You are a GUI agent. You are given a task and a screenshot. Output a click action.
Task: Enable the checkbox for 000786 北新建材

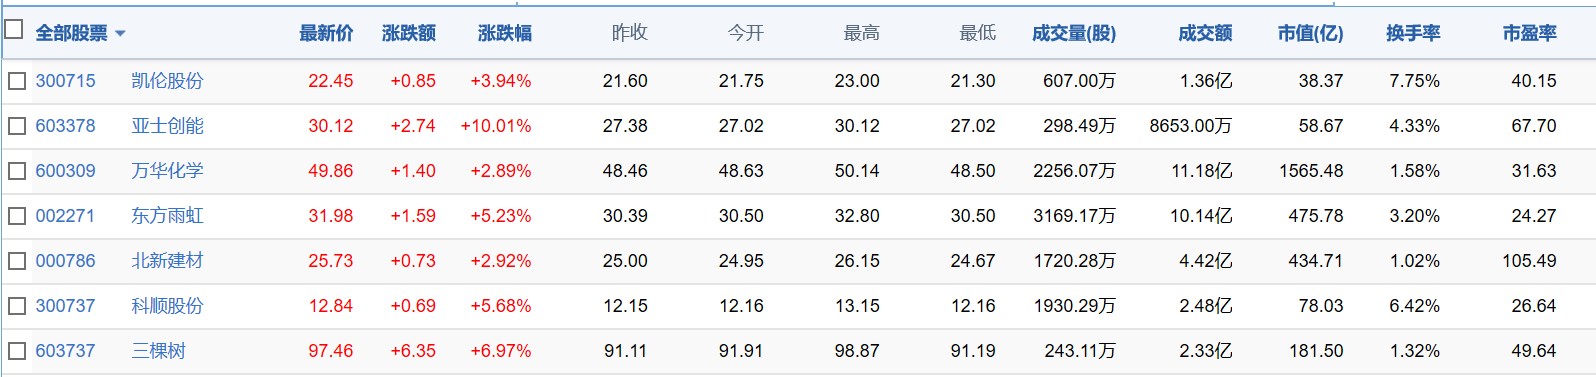pos(17,261)
